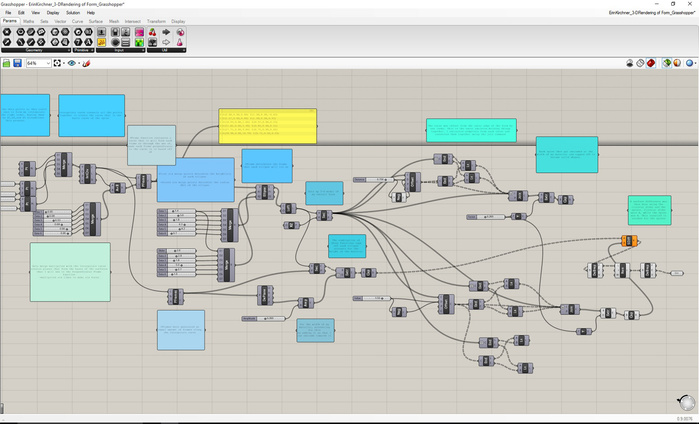Image resolution: width=699 pixels, height=424 pixels.
Task: Open the Solution menu
Action: pos(73,13)
